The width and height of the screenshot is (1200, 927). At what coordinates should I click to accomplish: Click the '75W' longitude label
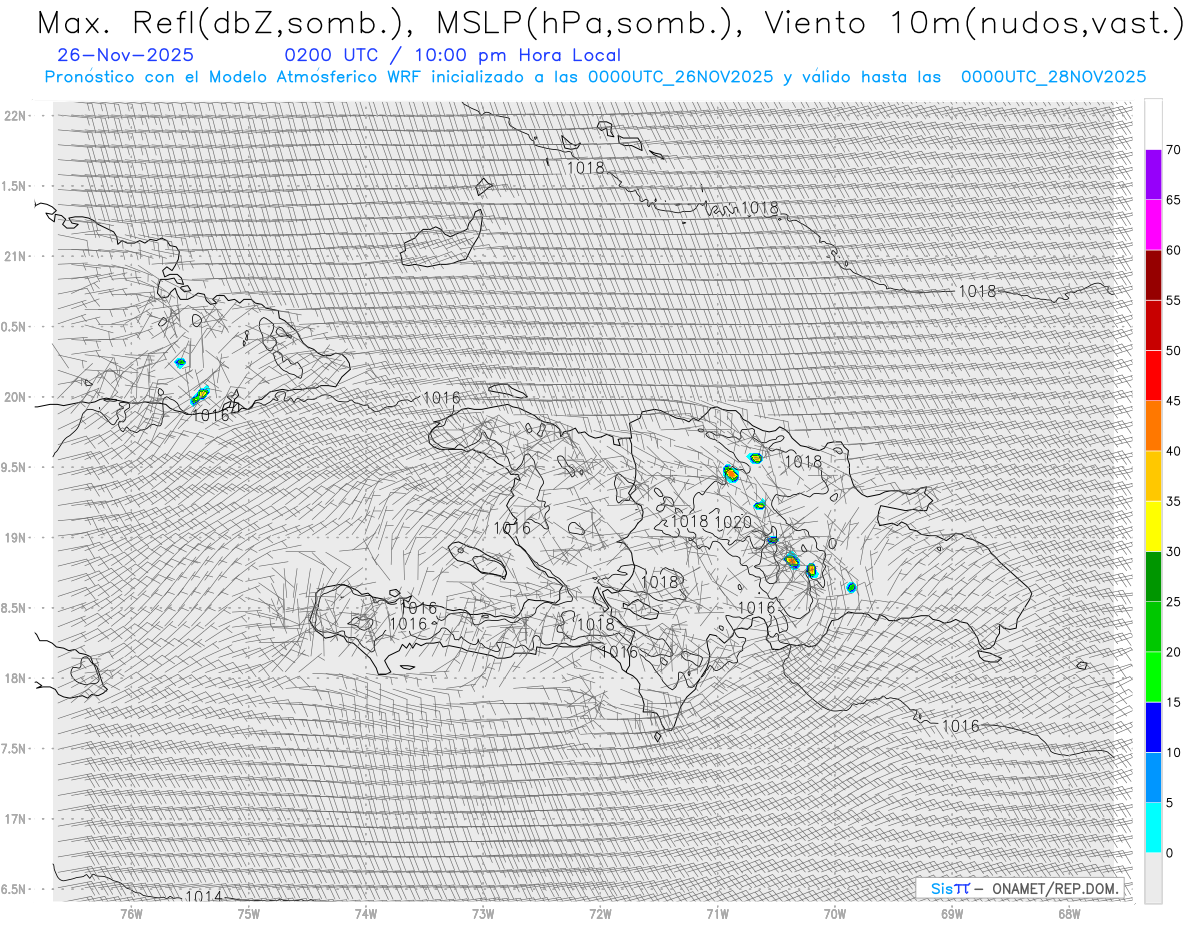249,913
